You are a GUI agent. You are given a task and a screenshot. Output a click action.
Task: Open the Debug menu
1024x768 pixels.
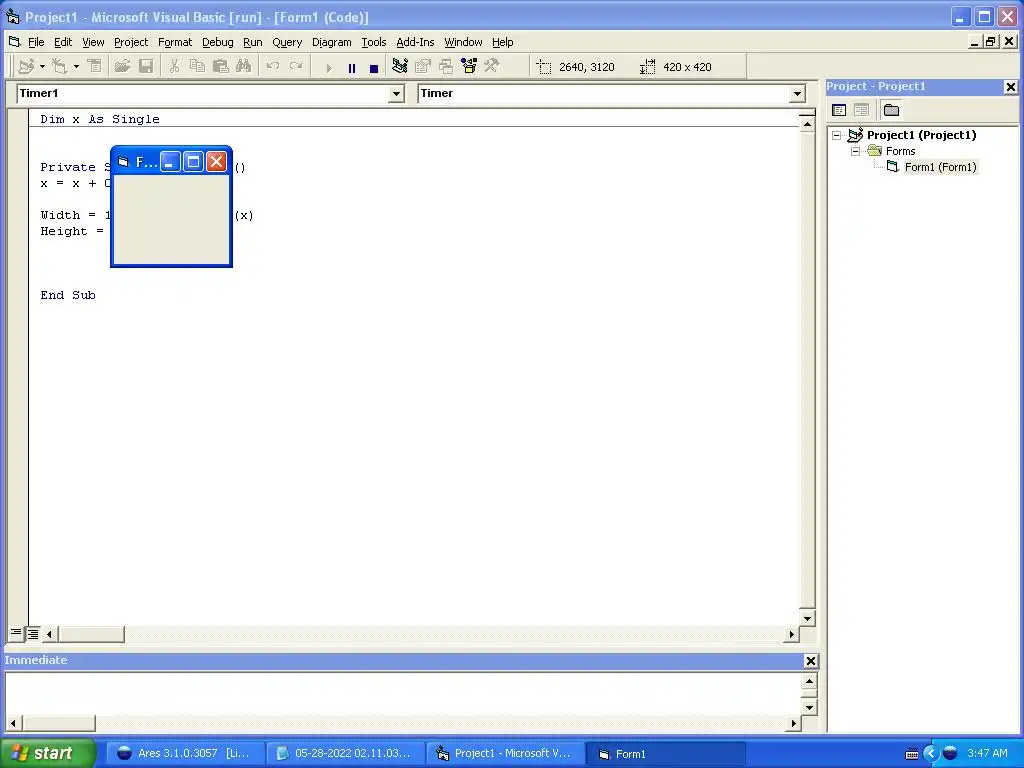tap(217, 42)
